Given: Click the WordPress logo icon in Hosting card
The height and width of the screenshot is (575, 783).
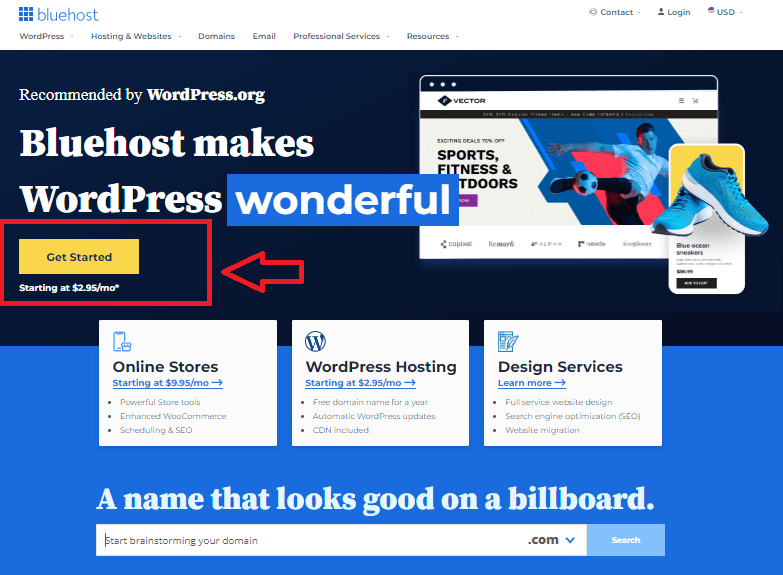Looking at the screenshot, I should [x=315, y=342].
